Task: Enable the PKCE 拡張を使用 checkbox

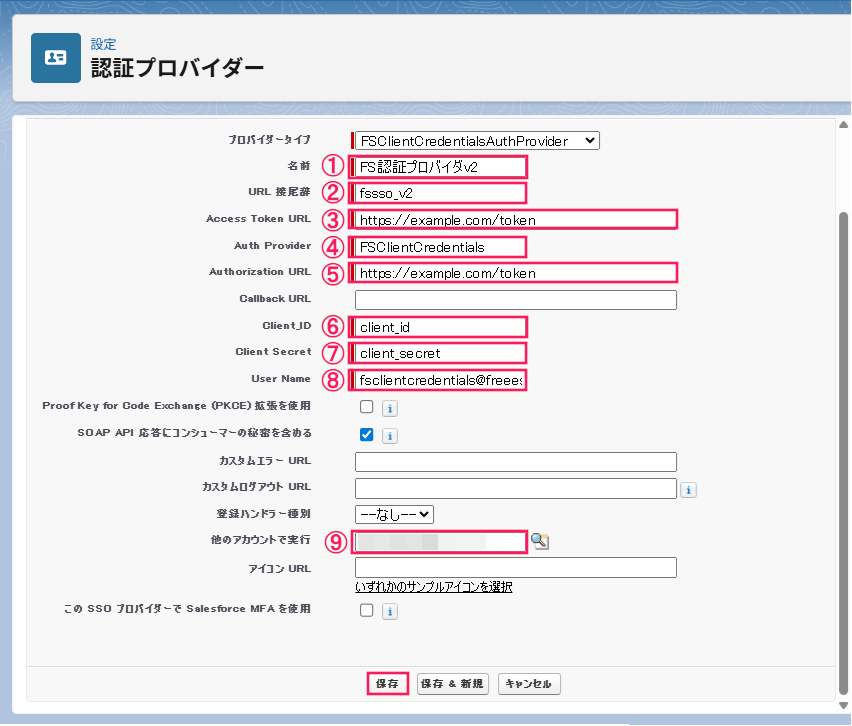Action: pyautogui.click(x=367, y=406)
